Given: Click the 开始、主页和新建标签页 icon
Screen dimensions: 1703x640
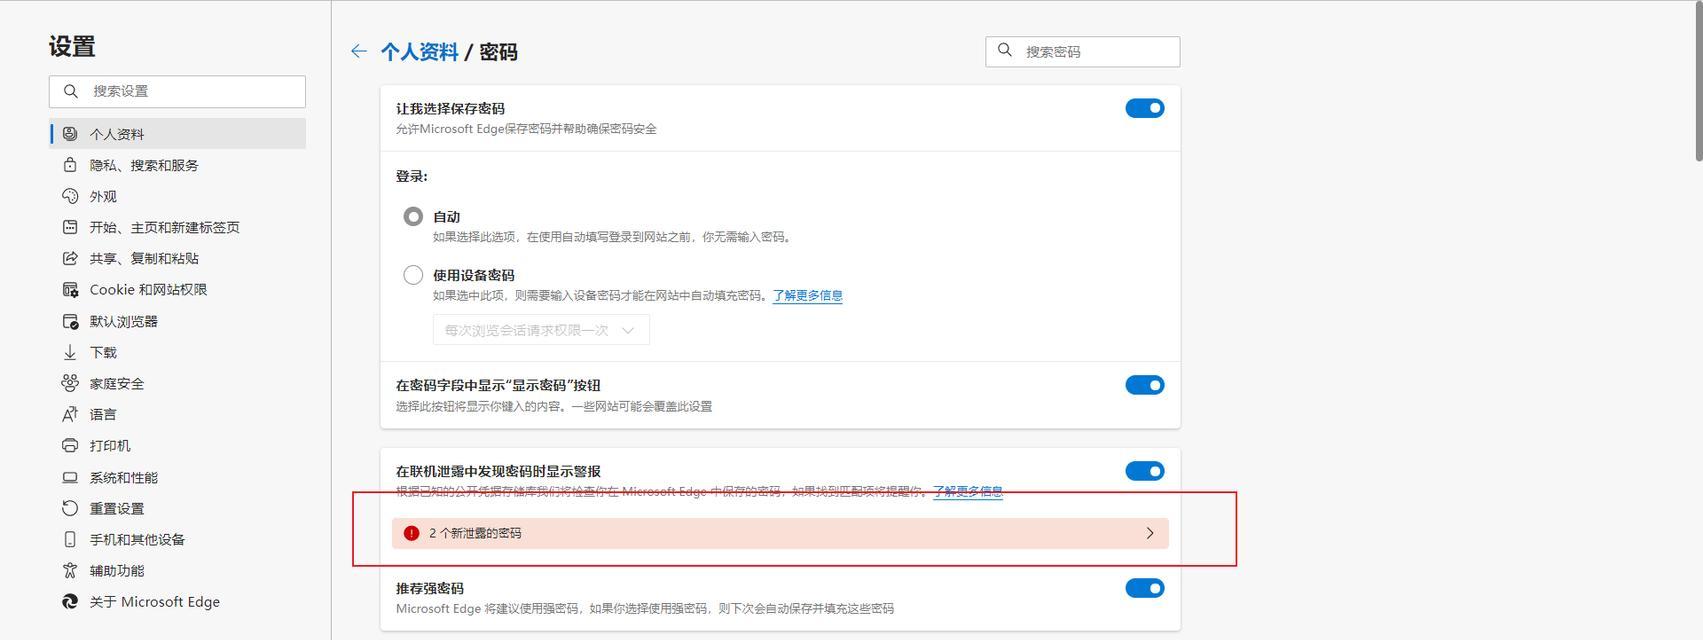Looking at the screenshot, I should 70,227.
